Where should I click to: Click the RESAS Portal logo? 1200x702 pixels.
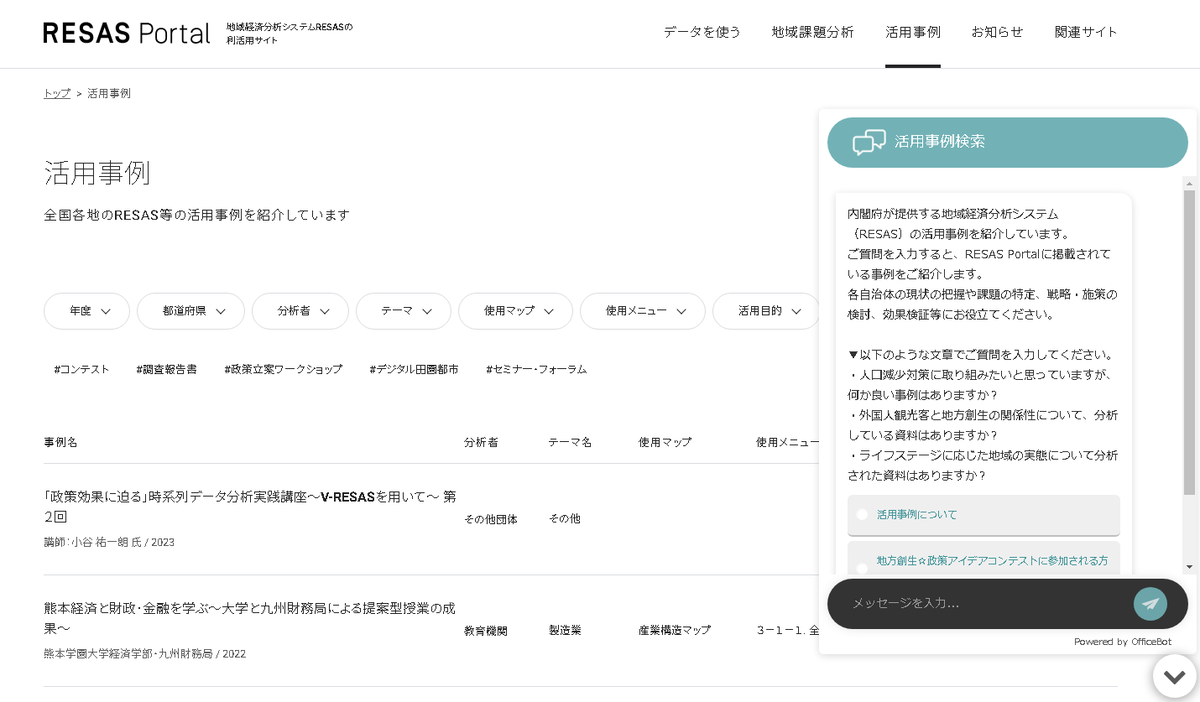pos(127,33)
